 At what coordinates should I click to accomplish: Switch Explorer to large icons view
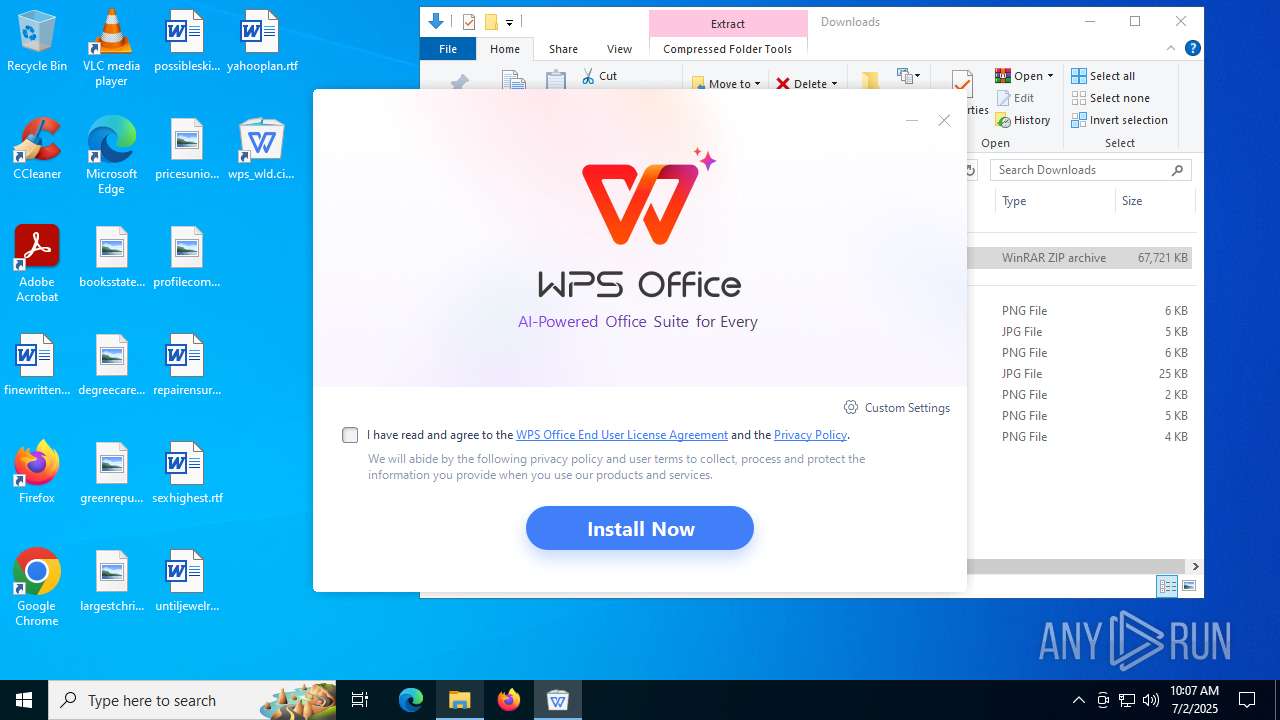pos(1189,587)
